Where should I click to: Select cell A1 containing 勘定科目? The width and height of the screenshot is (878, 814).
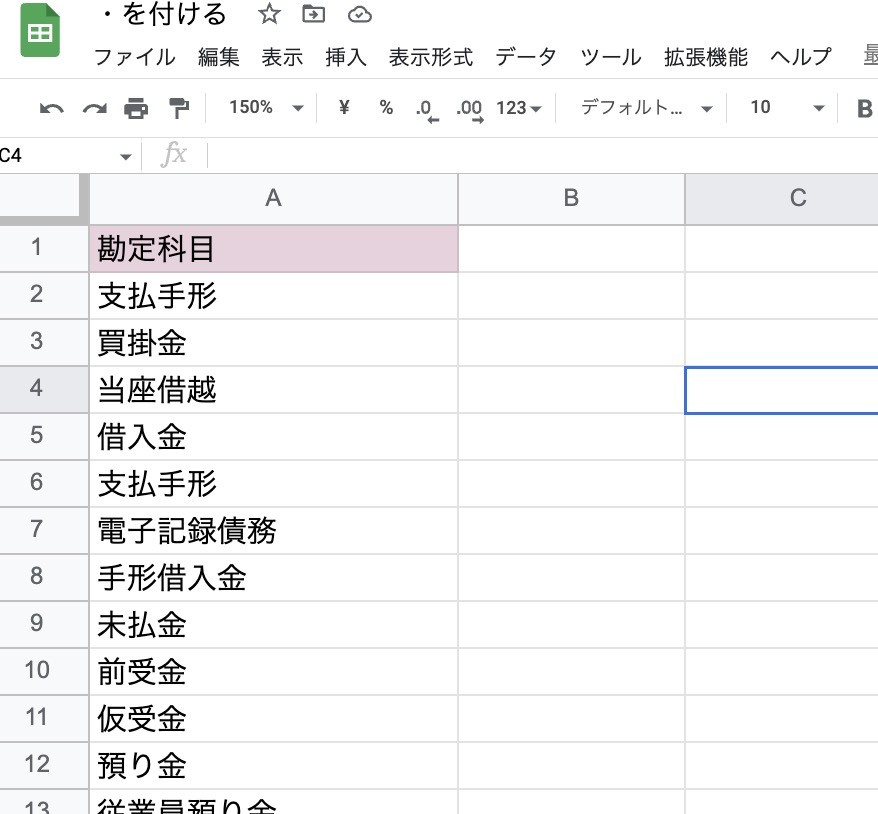click(x=273, y=249)
